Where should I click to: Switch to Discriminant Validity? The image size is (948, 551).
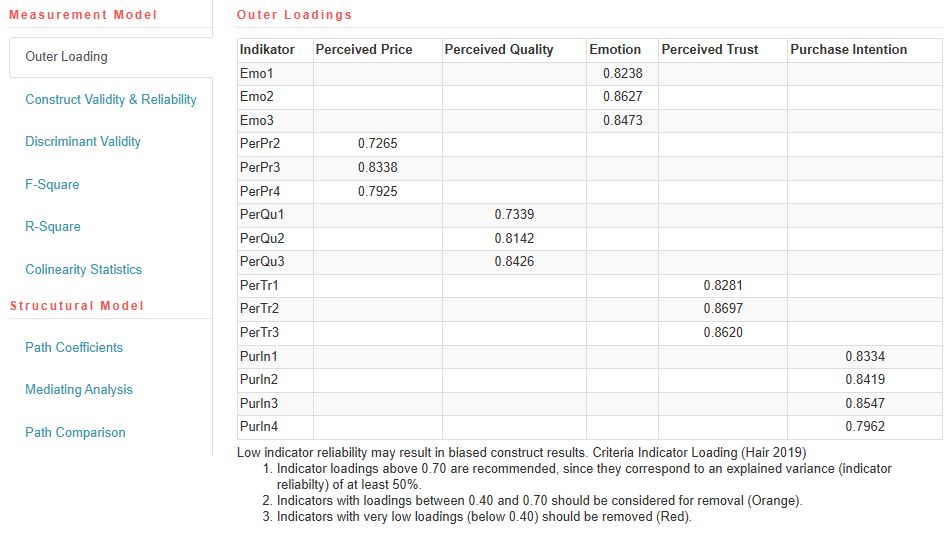83,142
